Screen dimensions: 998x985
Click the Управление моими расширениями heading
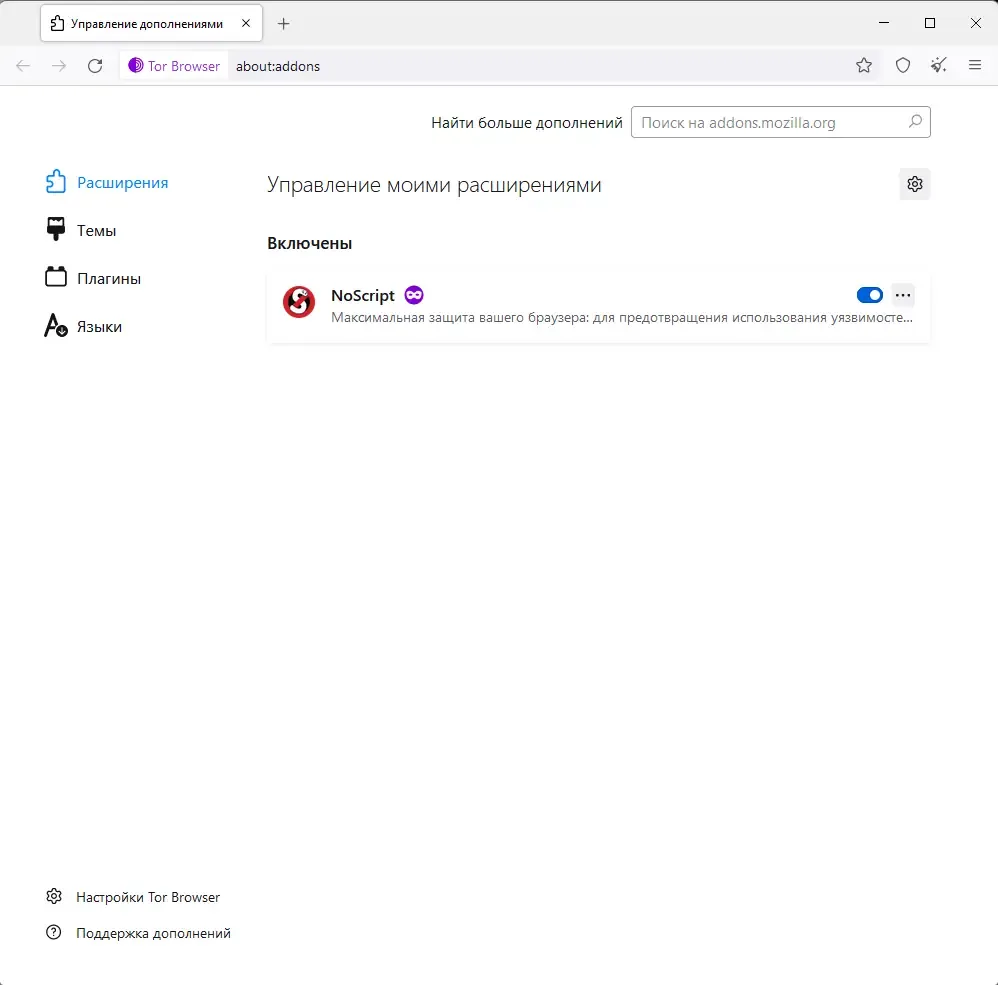434,185
